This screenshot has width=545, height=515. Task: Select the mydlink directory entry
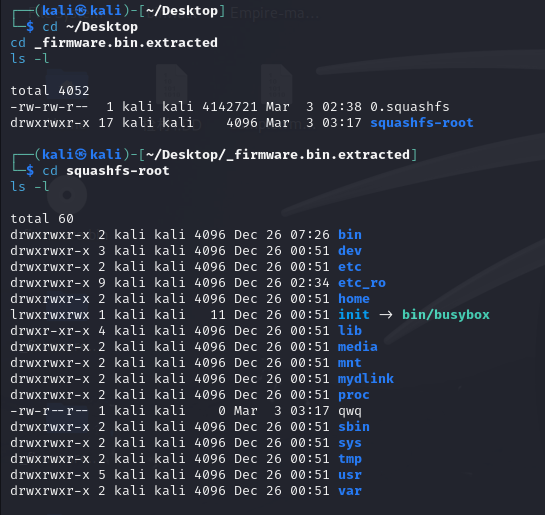366,378
